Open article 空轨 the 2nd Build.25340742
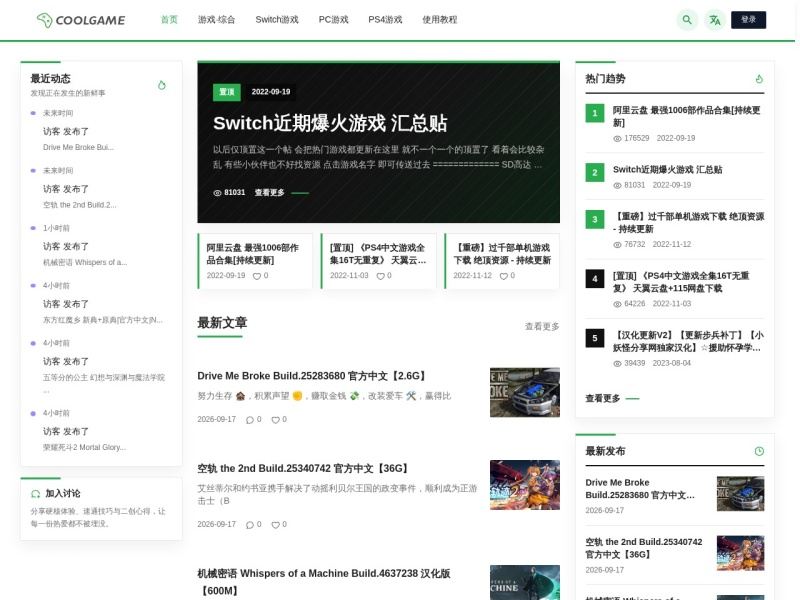Viewport: 800px width, 600px height. [x=303, y=468]
